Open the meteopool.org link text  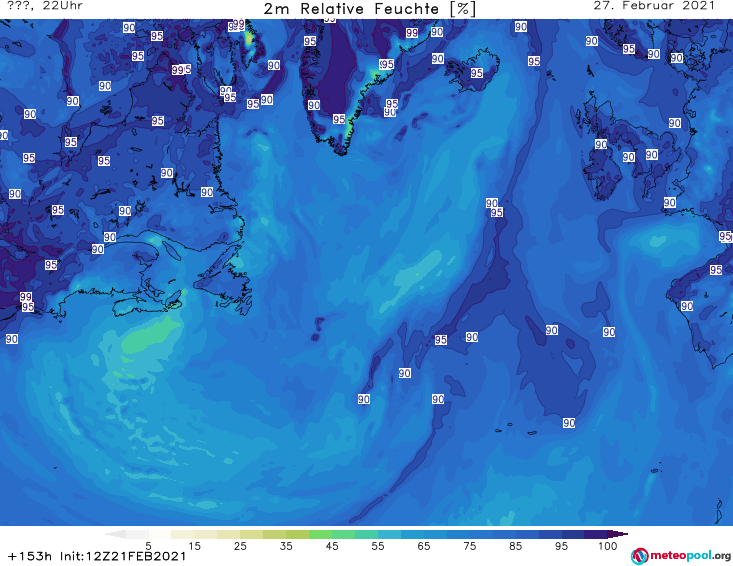(x=690, y=555)
